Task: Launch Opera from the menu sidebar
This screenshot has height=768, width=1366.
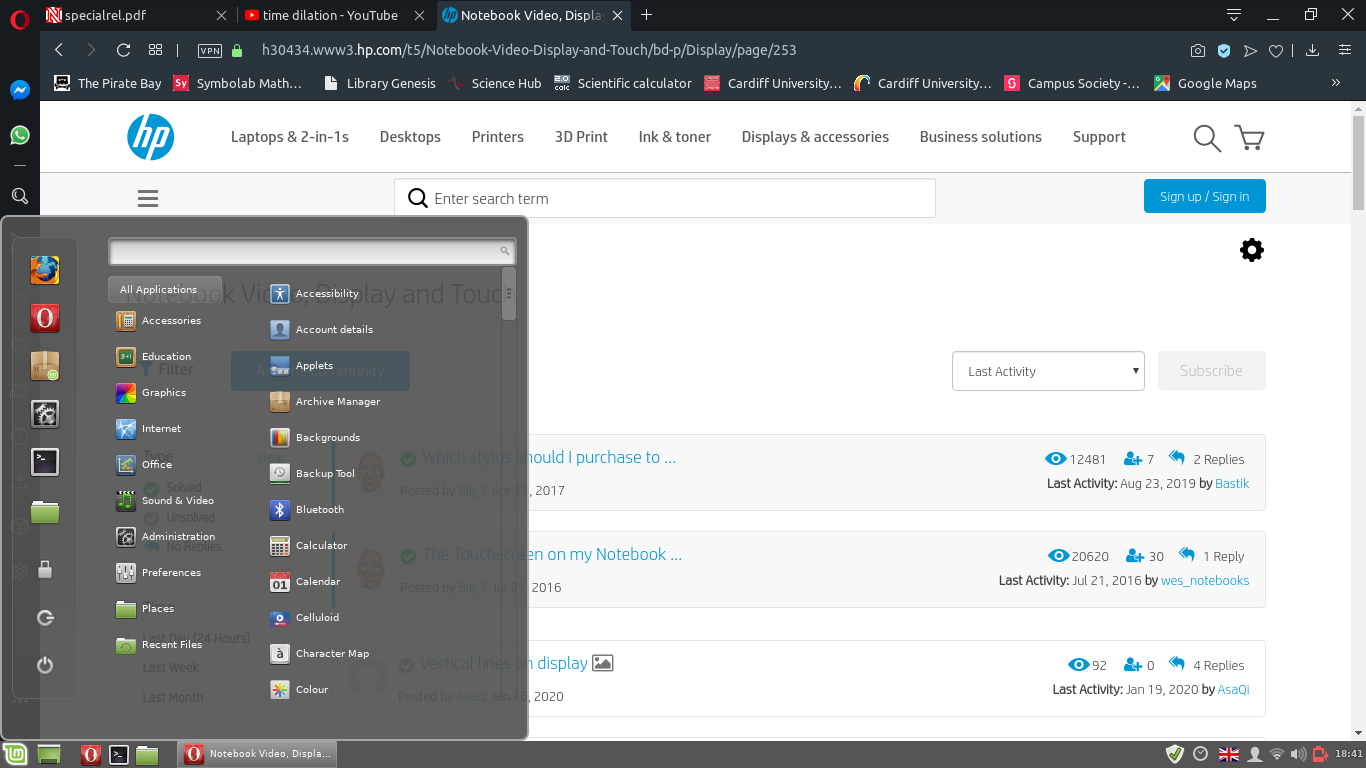Action: [x=45, y=317]
